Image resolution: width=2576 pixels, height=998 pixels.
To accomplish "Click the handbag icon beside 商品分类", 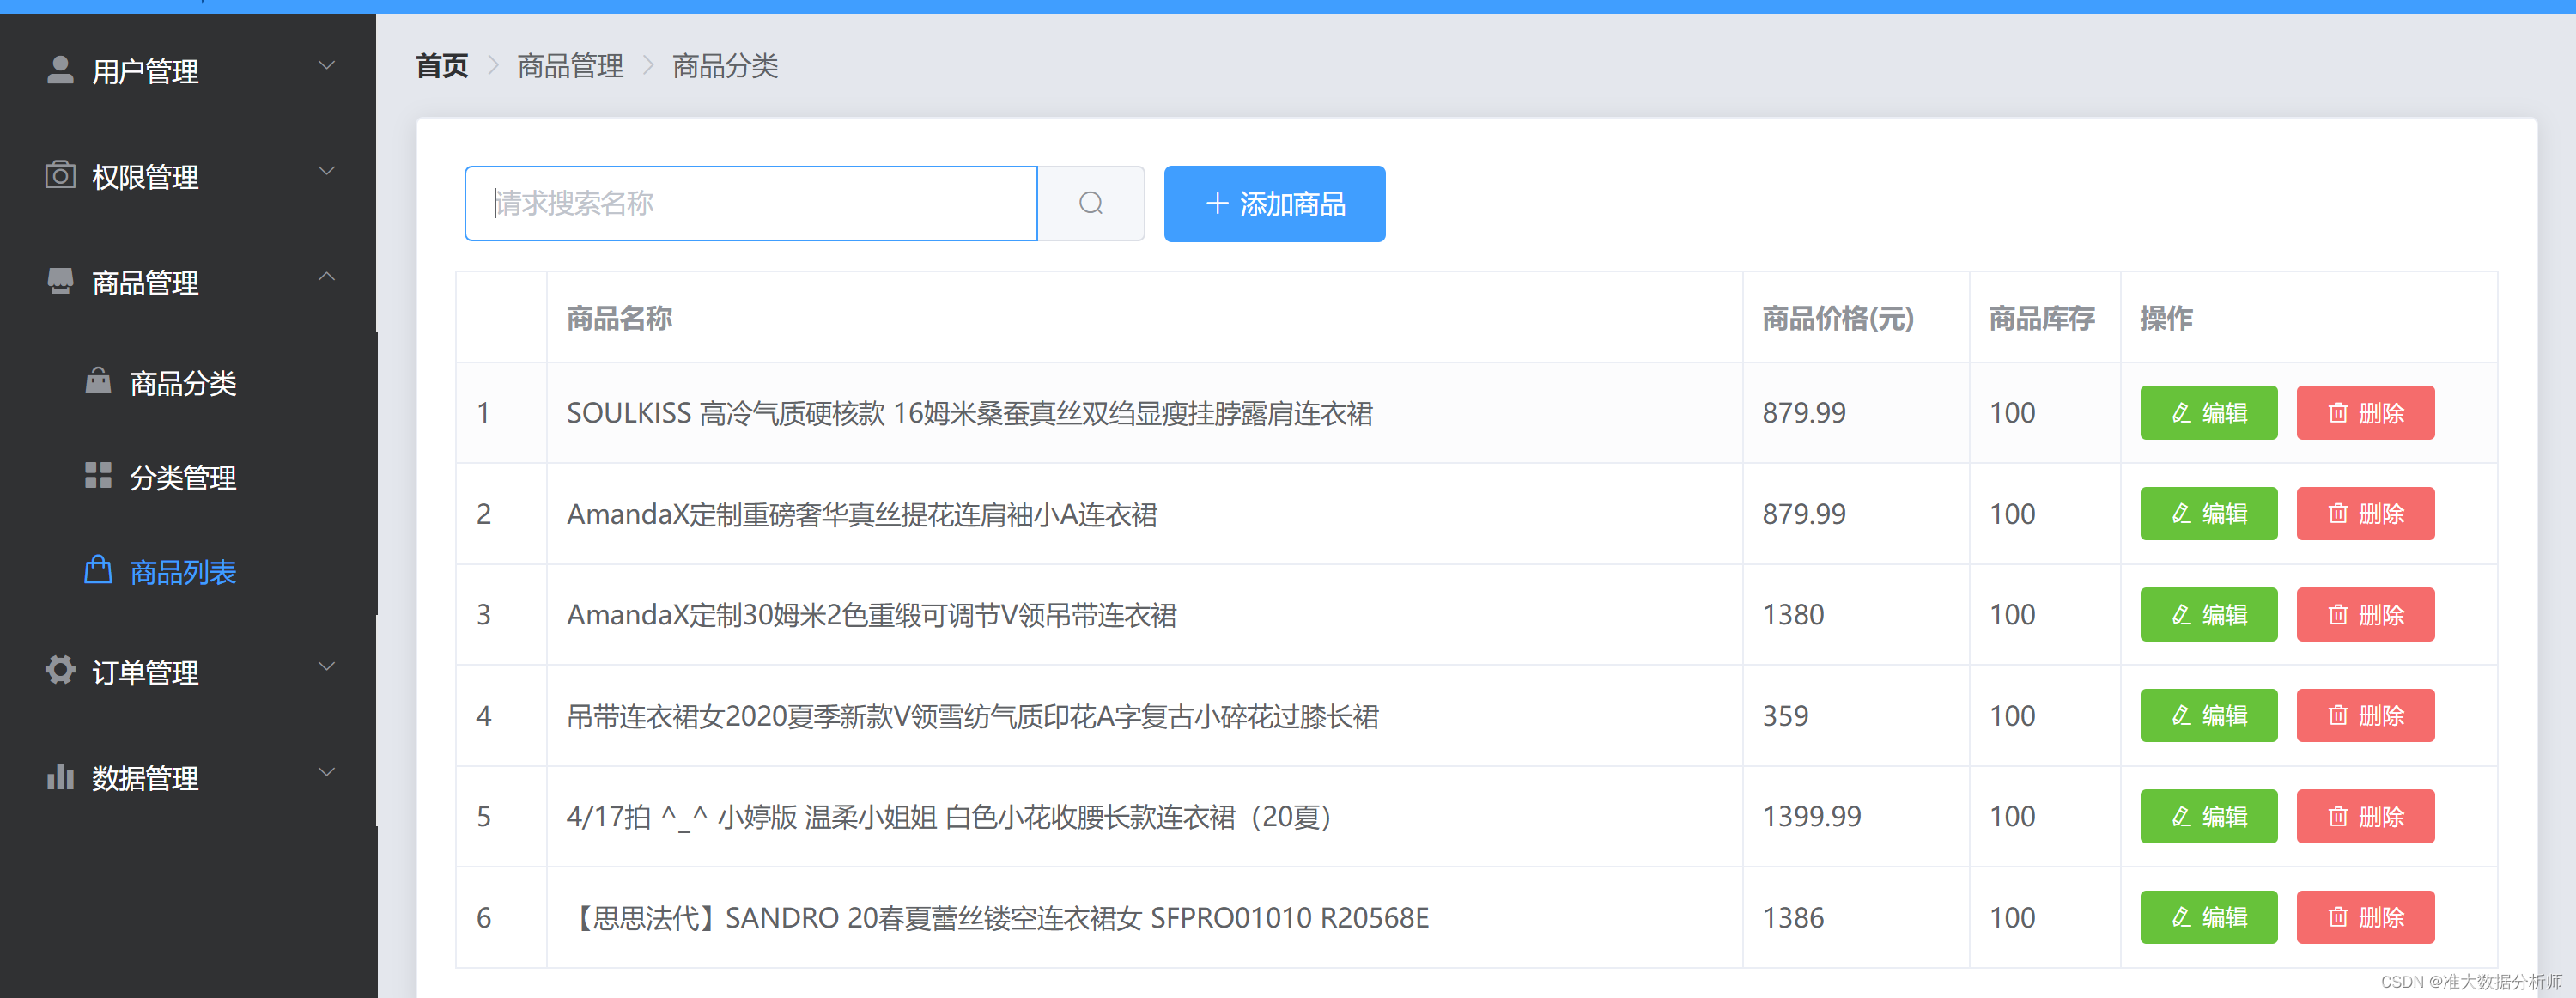I will click(x=98, y=381).
